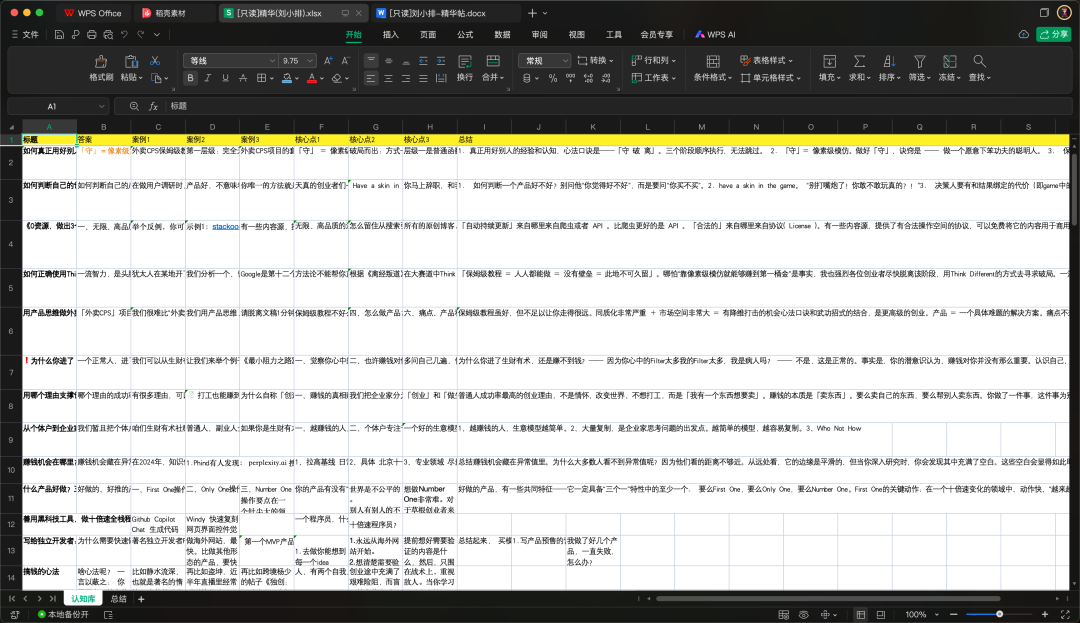Toggle Strikethrough formatting
The width and height of the screenshot is (1080, 623).
click(x=242, y=78)
